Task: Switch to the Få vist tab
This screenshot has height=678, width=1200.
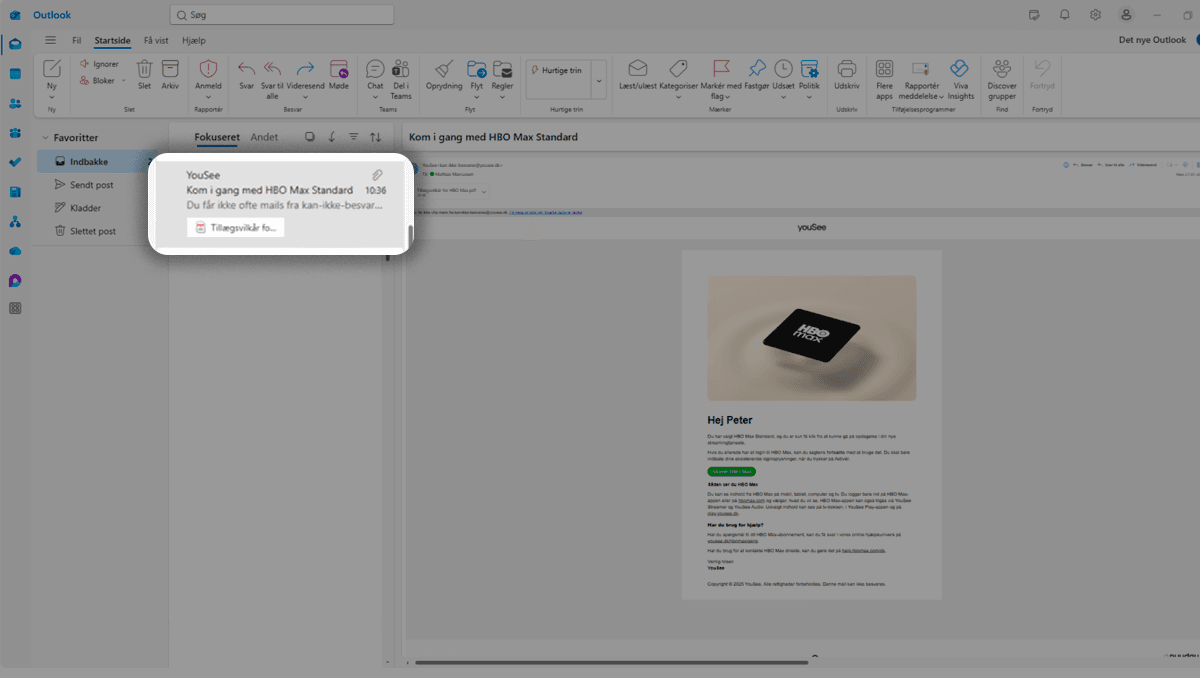Action: click(156, 40)
